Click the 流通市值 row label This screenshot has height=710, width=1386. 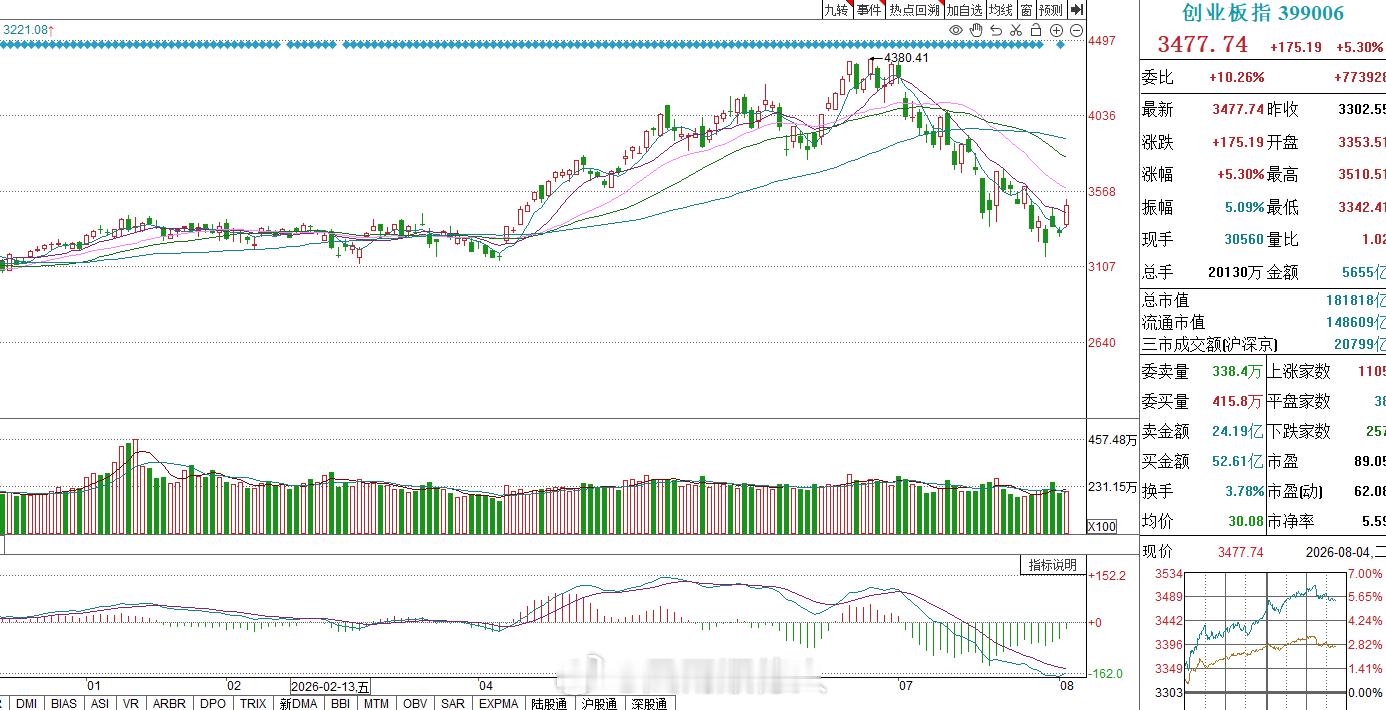(x=1174, y=322)
